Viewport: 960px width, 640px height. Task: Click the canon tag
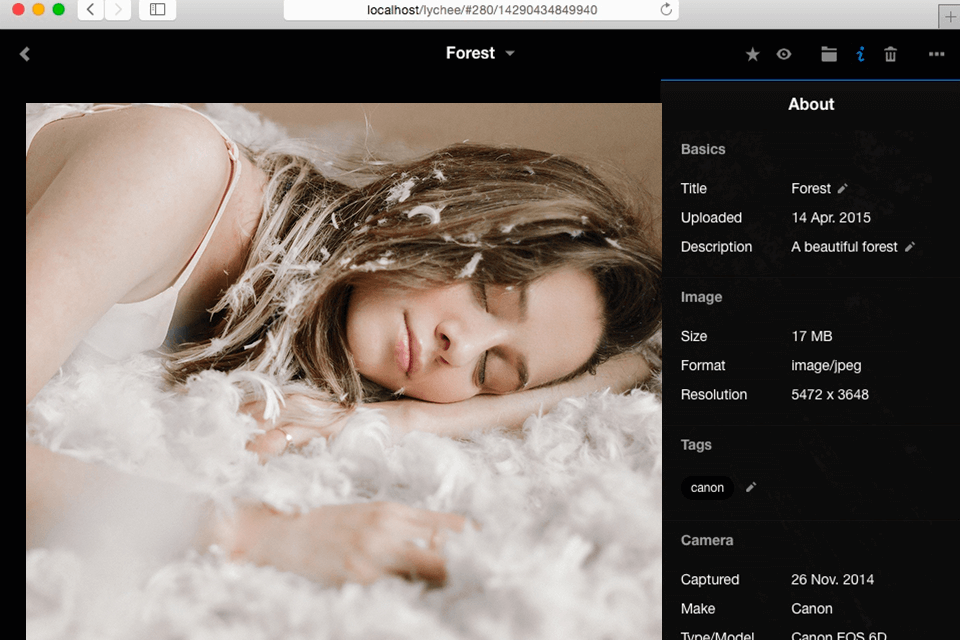(x=707, y=488)
